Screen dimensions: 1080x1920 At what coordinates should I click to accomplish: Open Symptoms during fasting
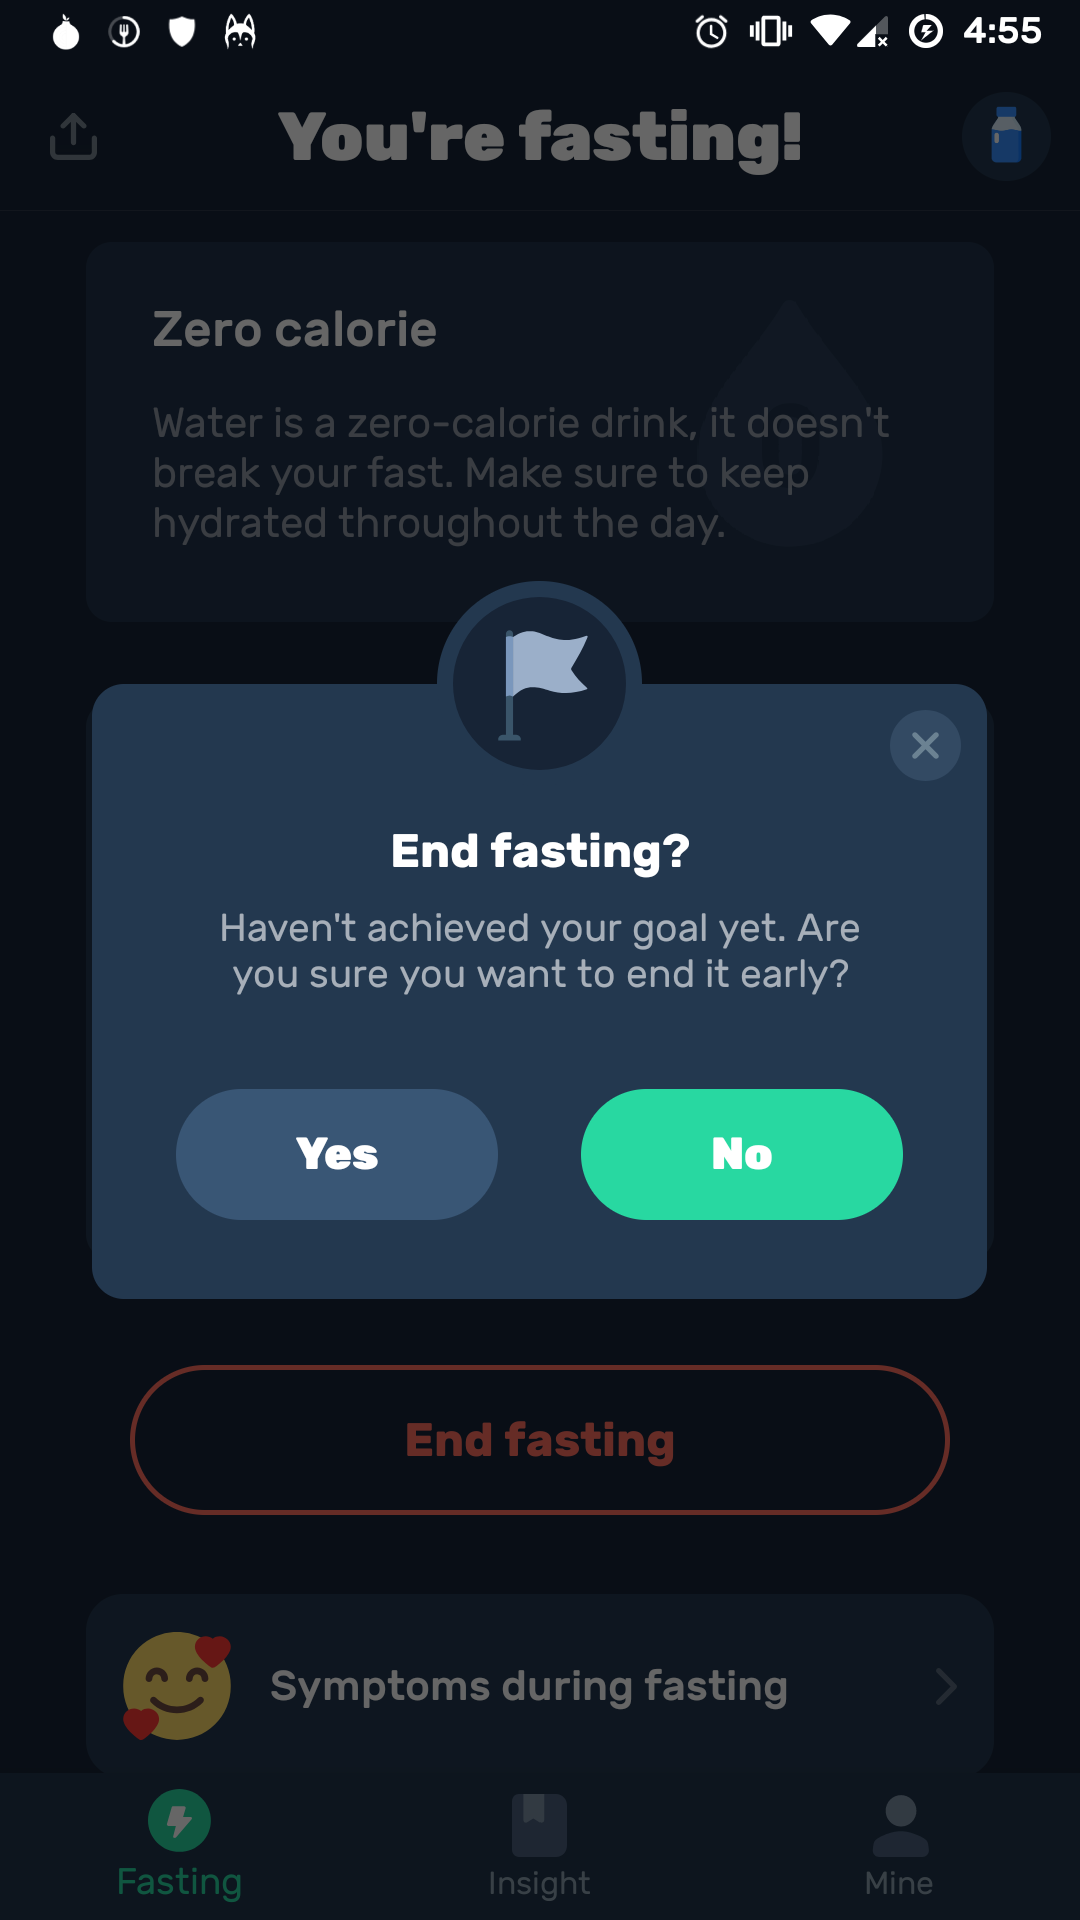[529, 1686]
